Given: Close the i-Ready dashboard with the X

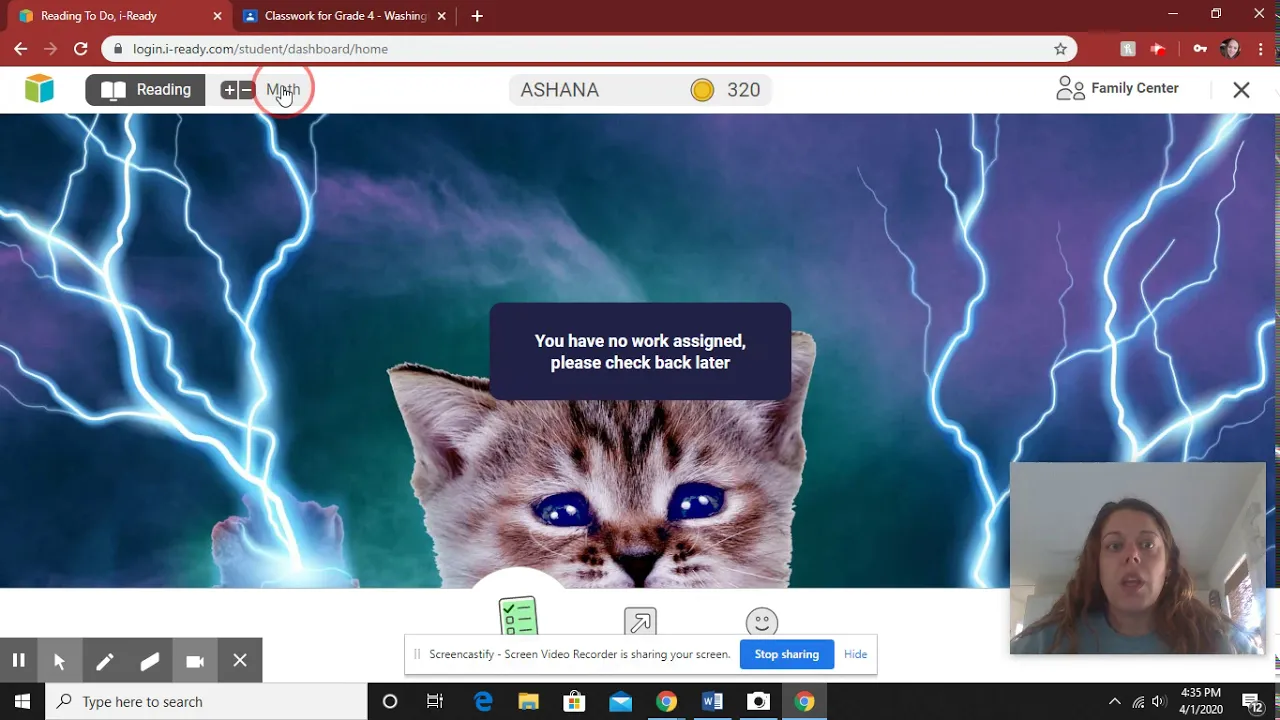Looking at the screenshot, I should coord(1241,90).
